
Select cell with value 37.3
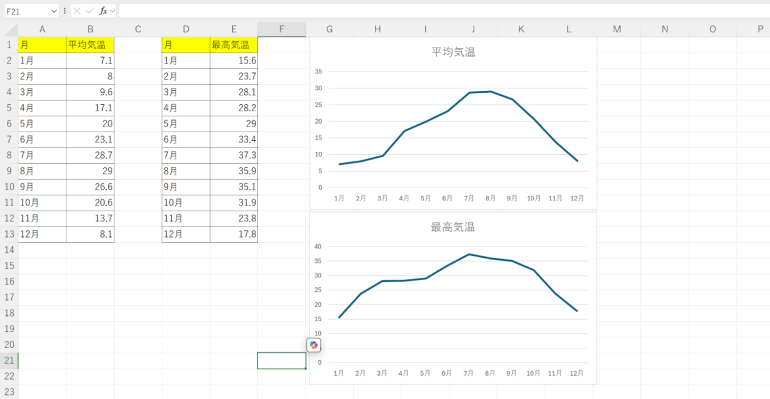[234, 155]
